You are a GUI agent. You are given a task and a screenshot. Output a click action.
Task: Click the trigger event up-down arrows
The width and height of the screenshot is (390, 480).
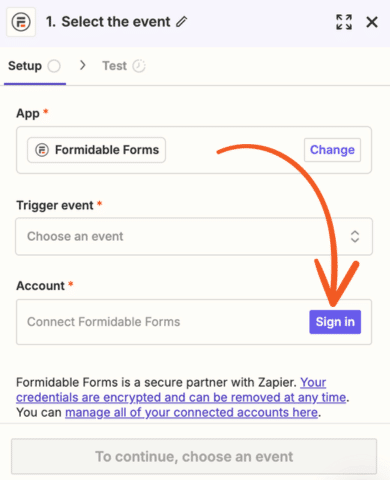pos(355,236)
